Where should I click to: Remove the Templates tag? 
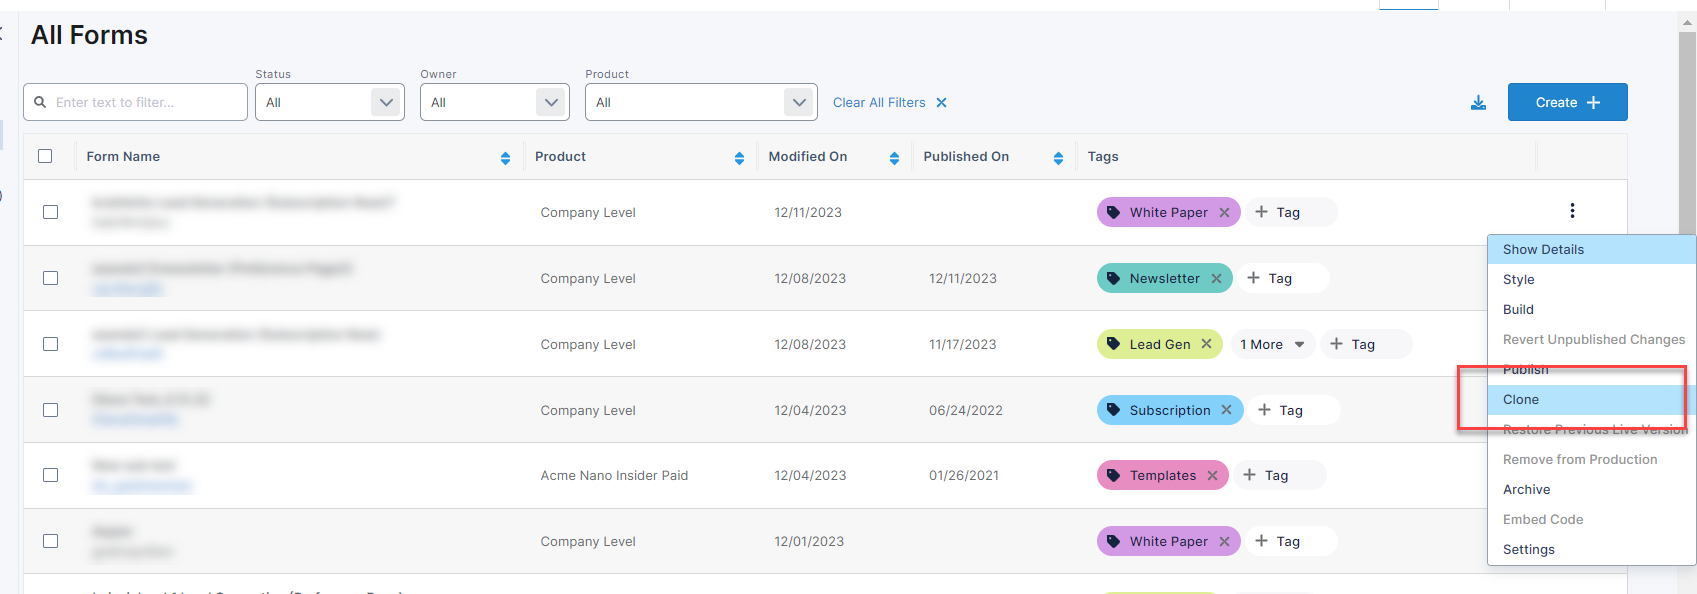point(1213,476)
